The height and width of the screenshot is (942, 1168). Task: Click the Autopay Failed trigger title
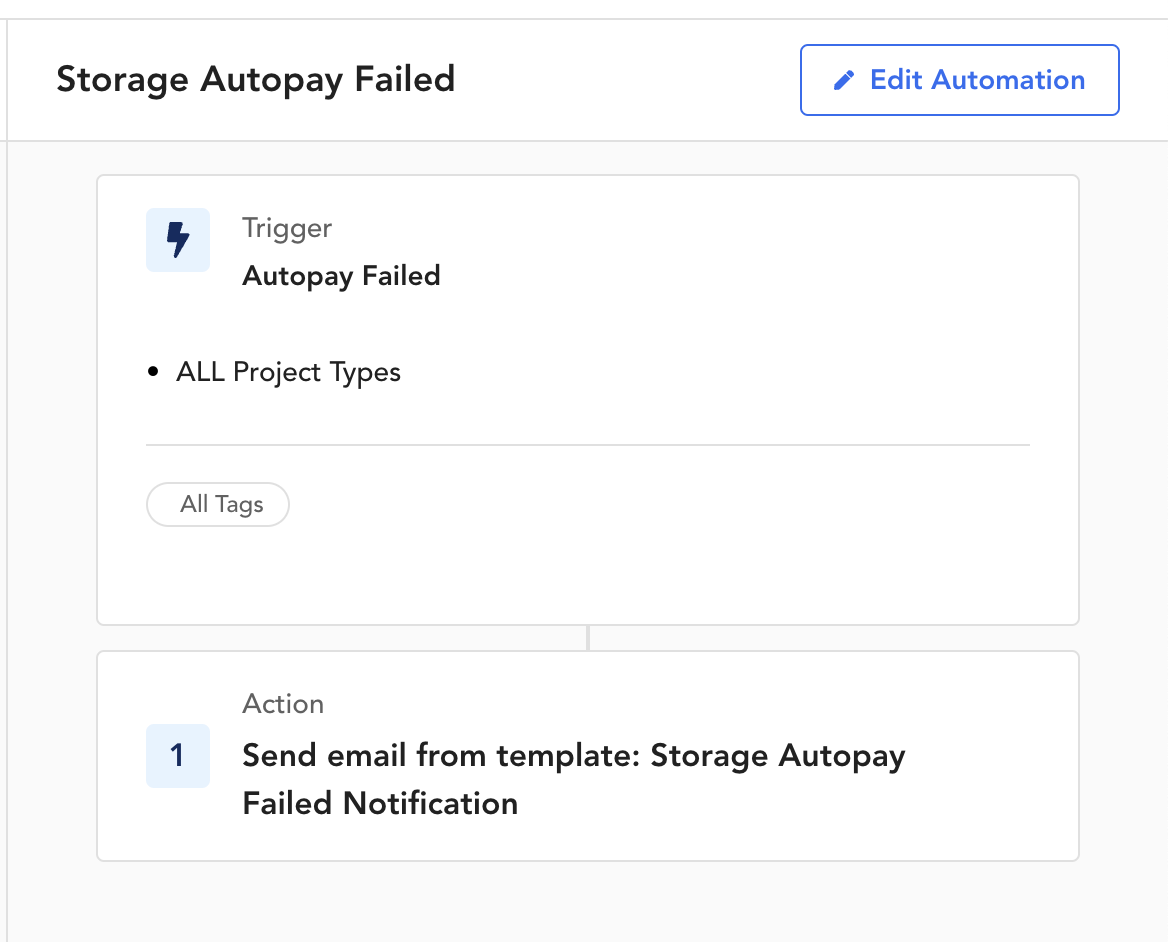coord(341,276)
